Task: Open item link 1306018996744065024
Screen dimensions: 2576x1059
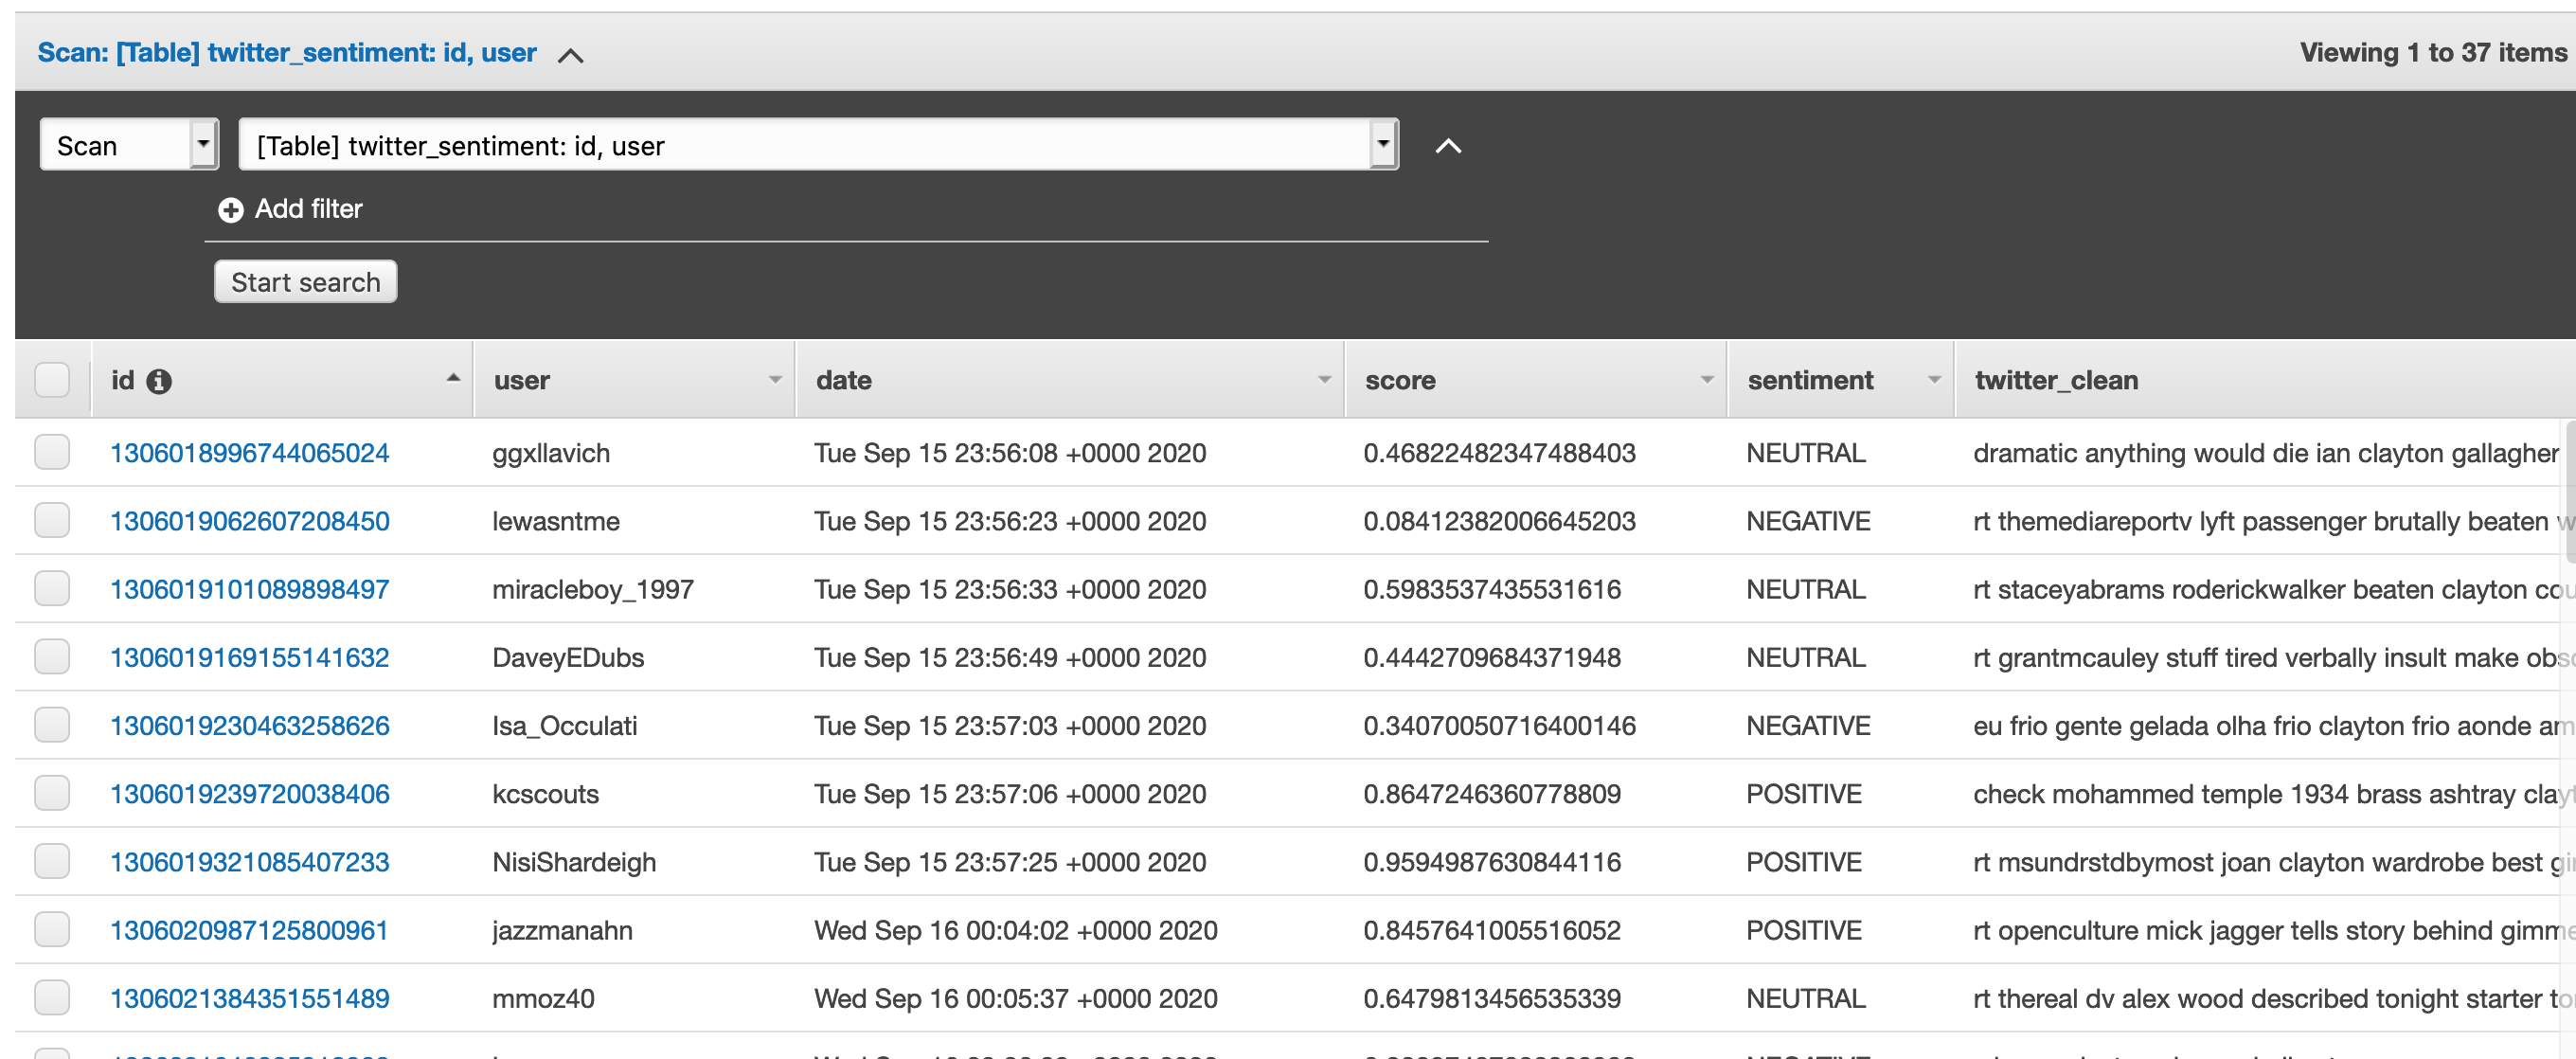Action: (249, 453)
